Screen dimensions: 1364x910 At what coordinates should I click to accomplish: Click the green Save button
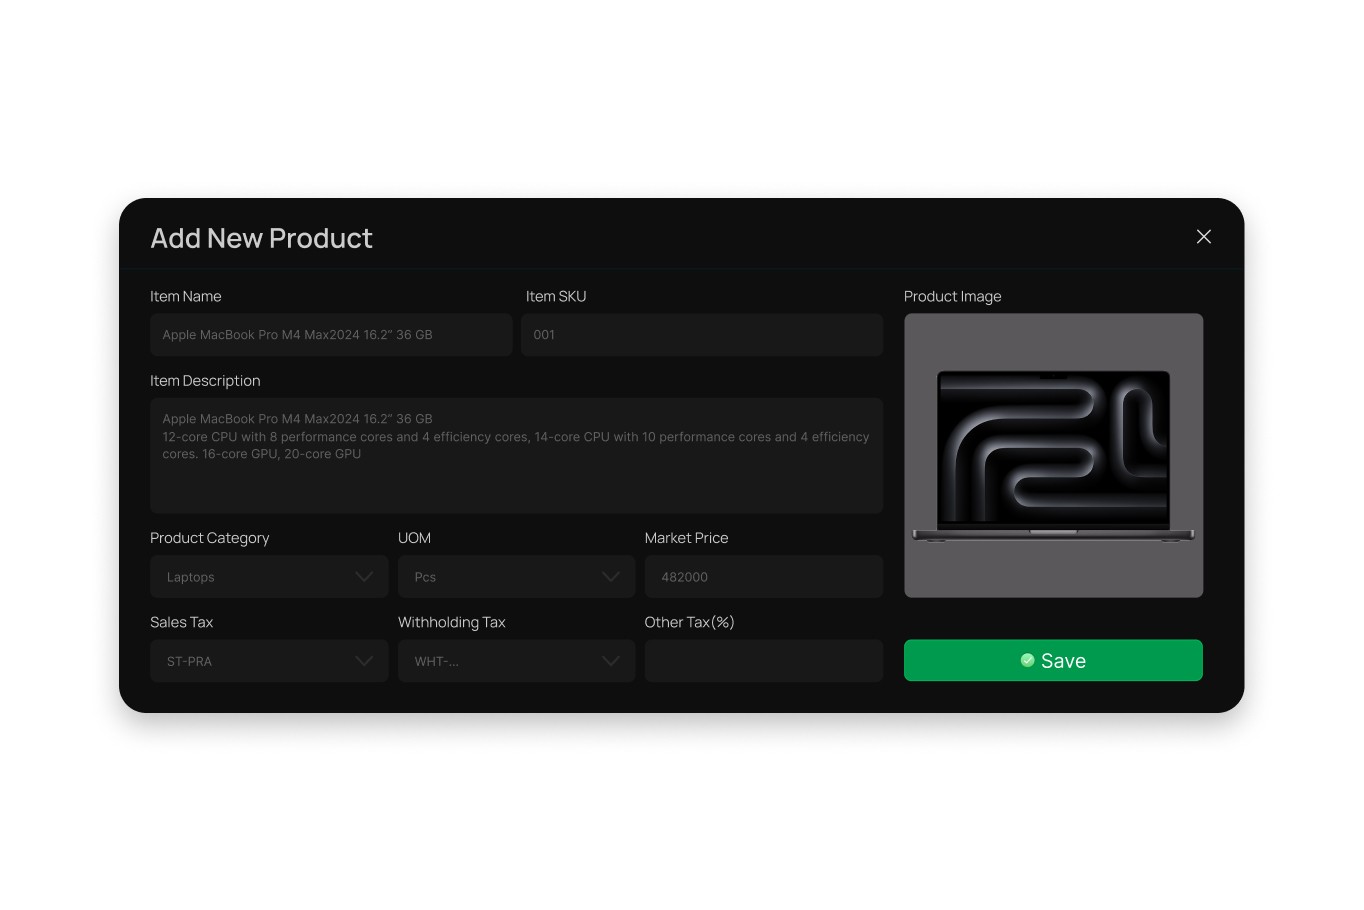(x=1053, y=660)
